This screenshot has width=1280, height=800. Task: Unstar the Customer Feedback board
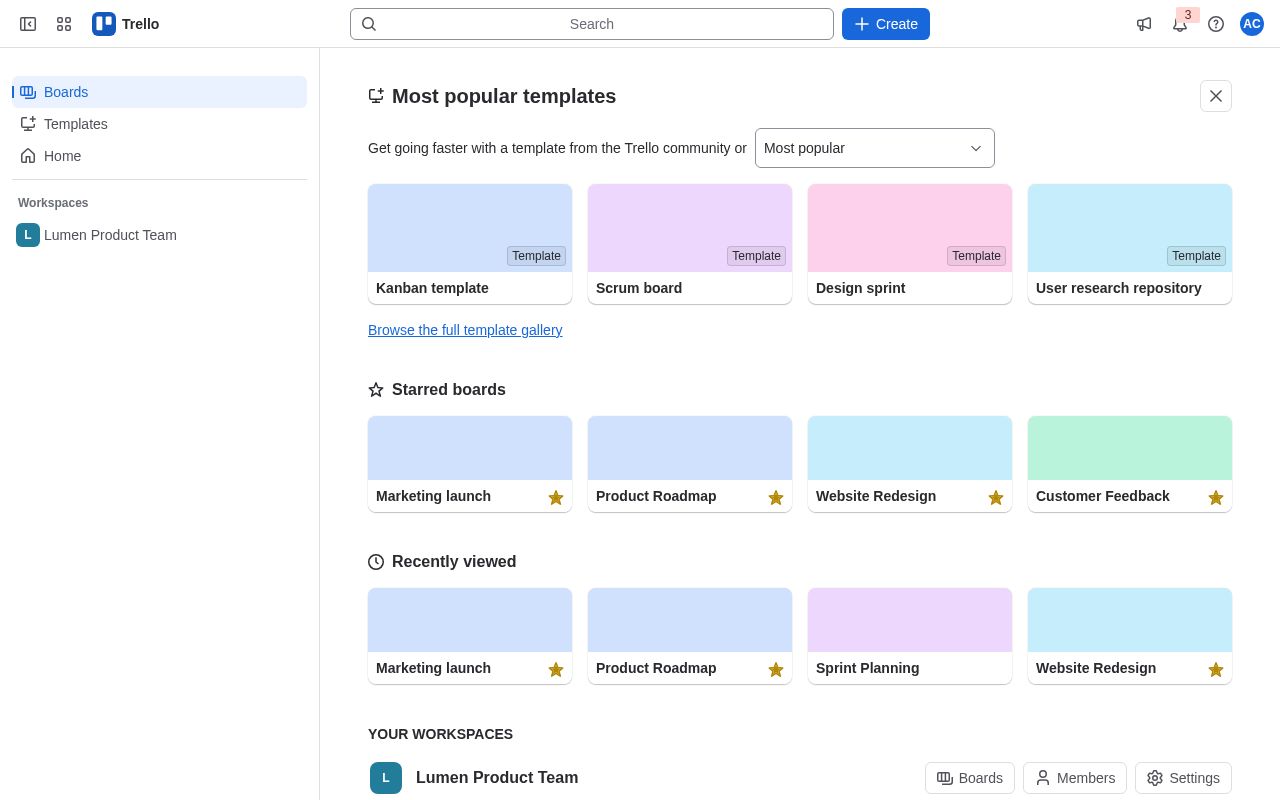coord(1216,497)
